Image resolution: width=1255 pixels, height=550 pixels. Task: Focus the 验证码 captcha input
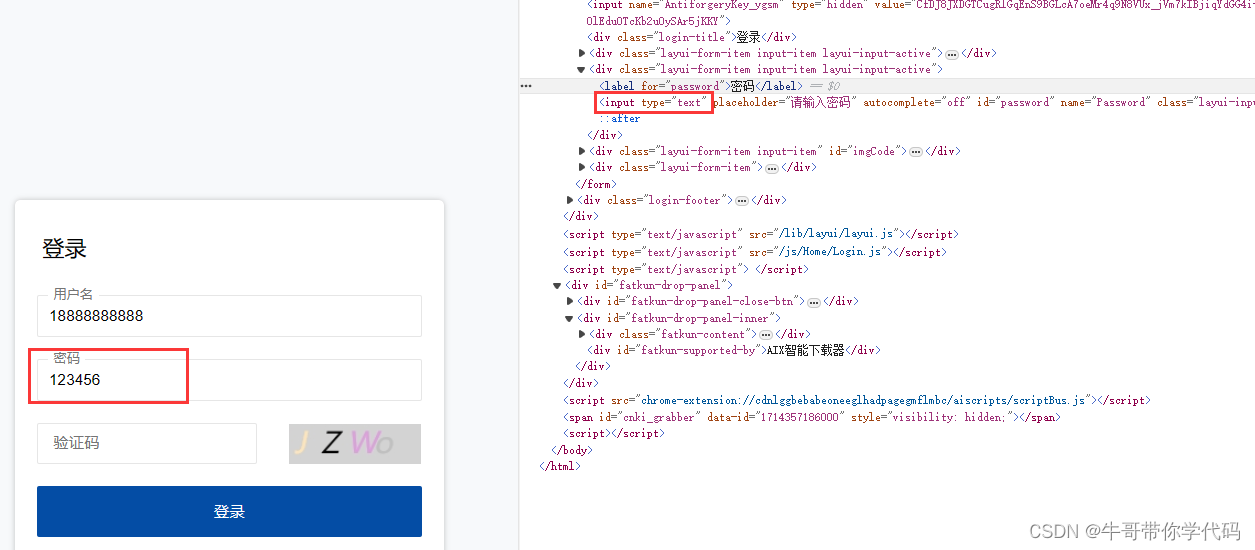click(x=147, y=443)
